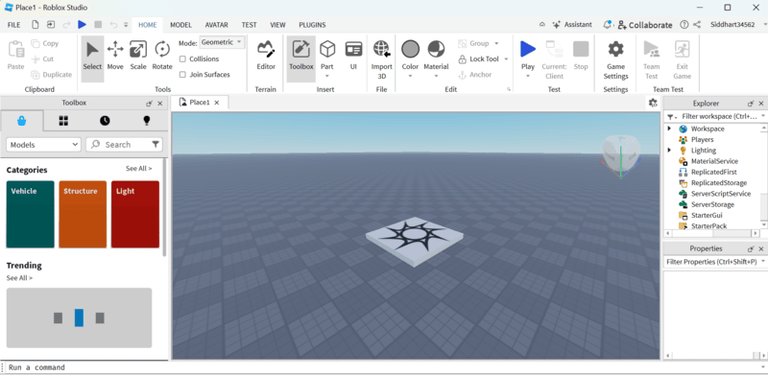Expand the Lighting tree node
The height and width of the screenshot is (376, 768).
669,150
